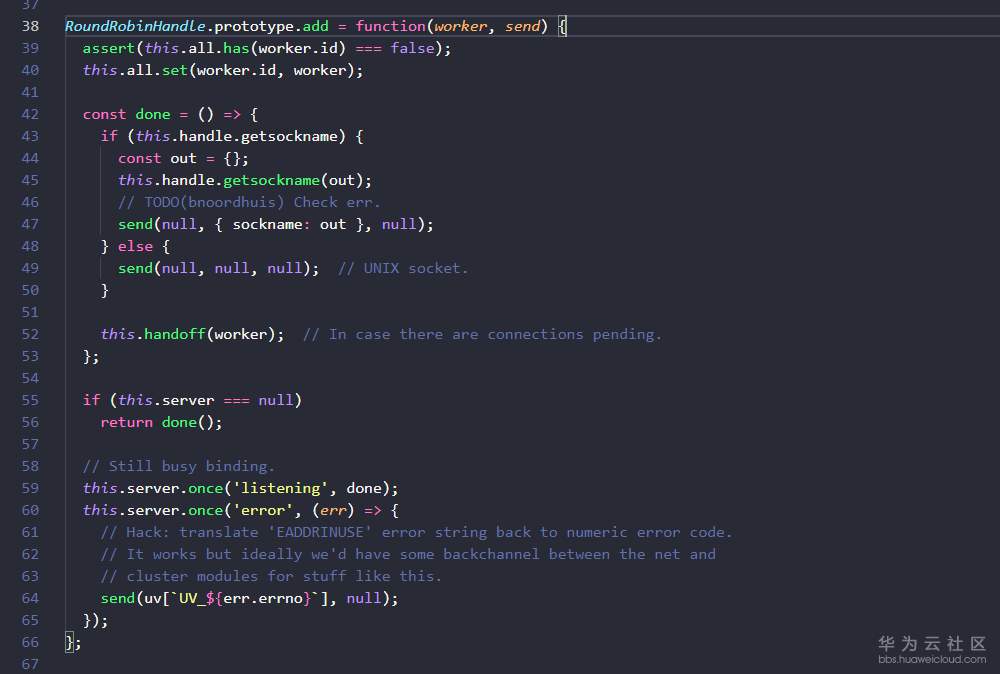
Task: Click line number 59 in the gutter
Action: (x=30, y=488)
